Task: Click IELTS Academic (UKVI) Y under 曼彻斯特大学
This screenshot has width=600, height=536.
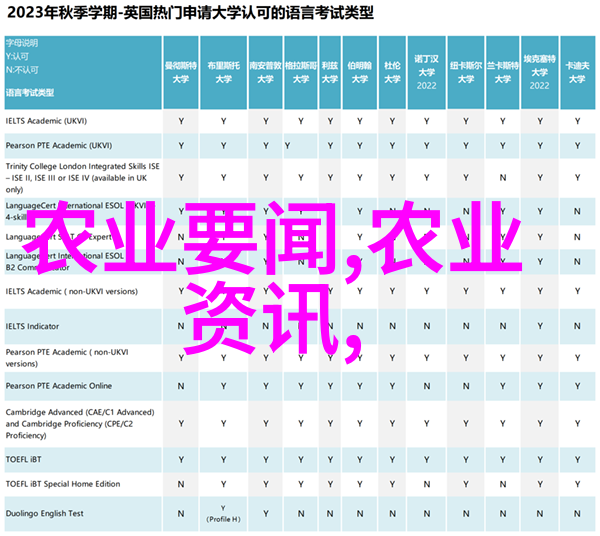Action: (x=181, y=122)
